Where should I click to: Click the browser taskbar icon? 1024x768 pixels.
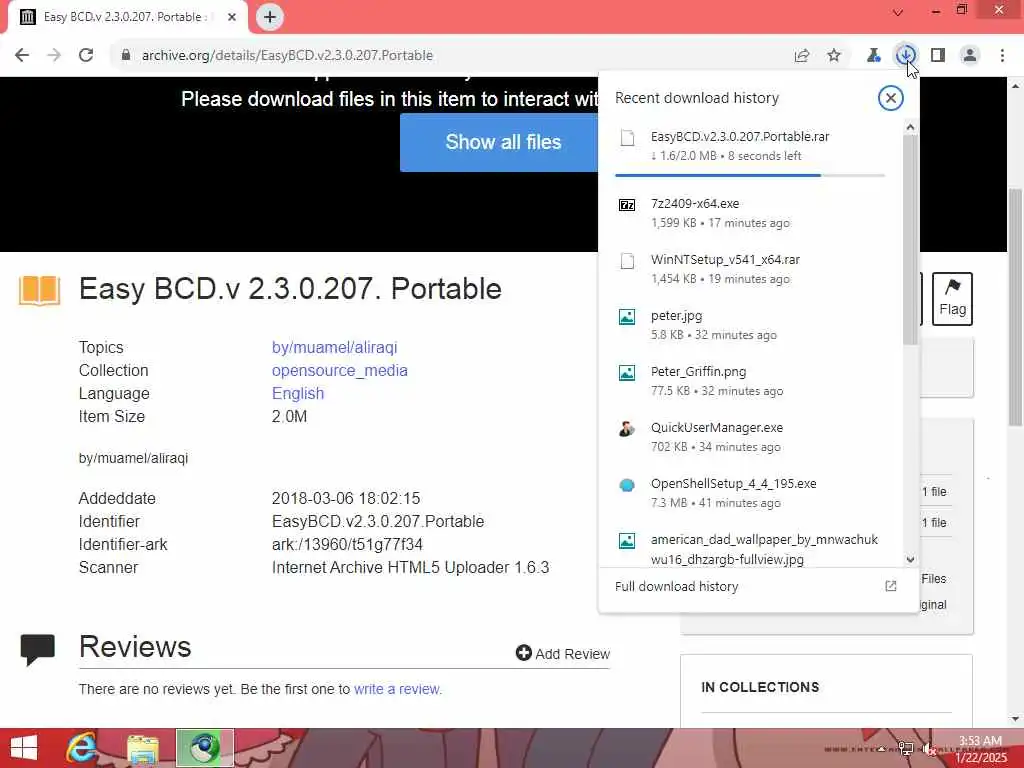tap(204, 748)
